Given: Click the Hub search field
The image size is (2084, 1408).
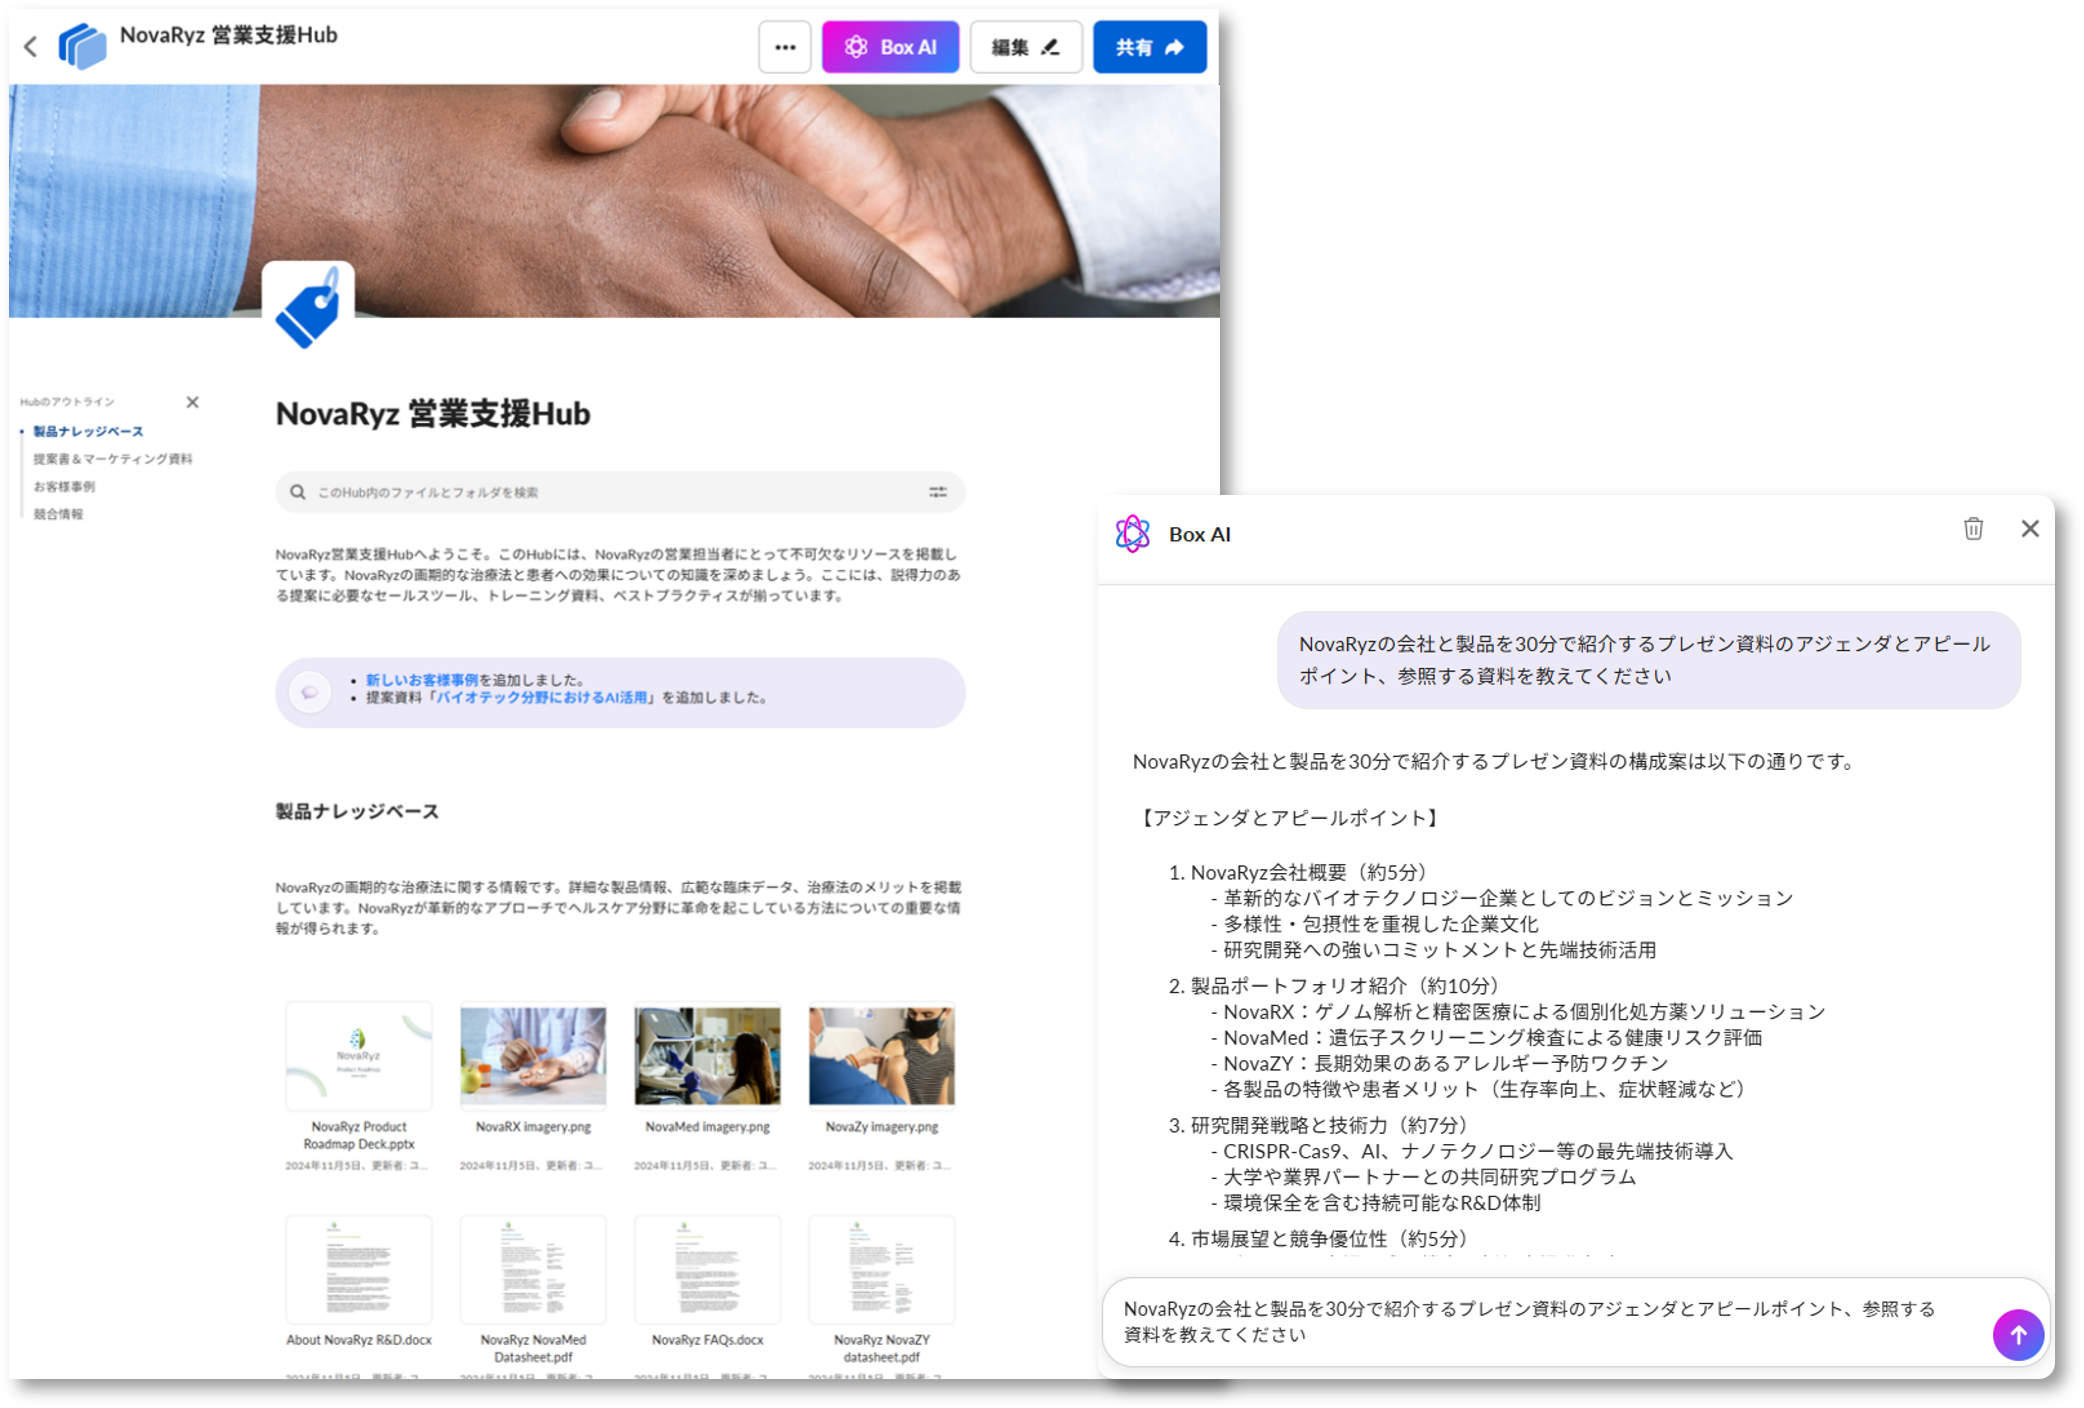Looking at the screenshot, I should pyautogui.click(x=600, y=492).
